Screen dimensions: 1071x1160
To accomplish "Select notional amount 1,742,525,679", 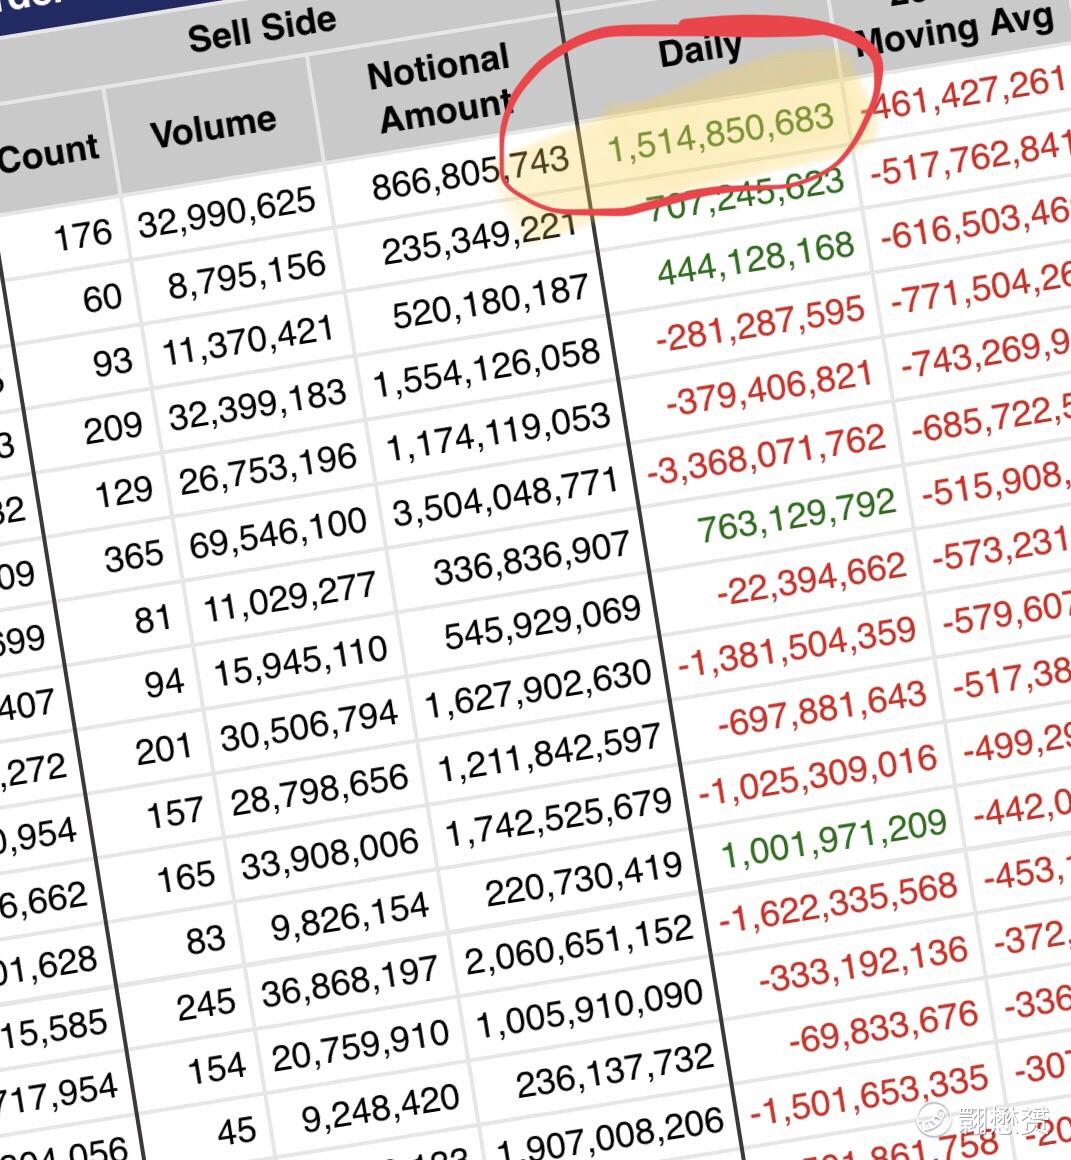I will [558, 817].
